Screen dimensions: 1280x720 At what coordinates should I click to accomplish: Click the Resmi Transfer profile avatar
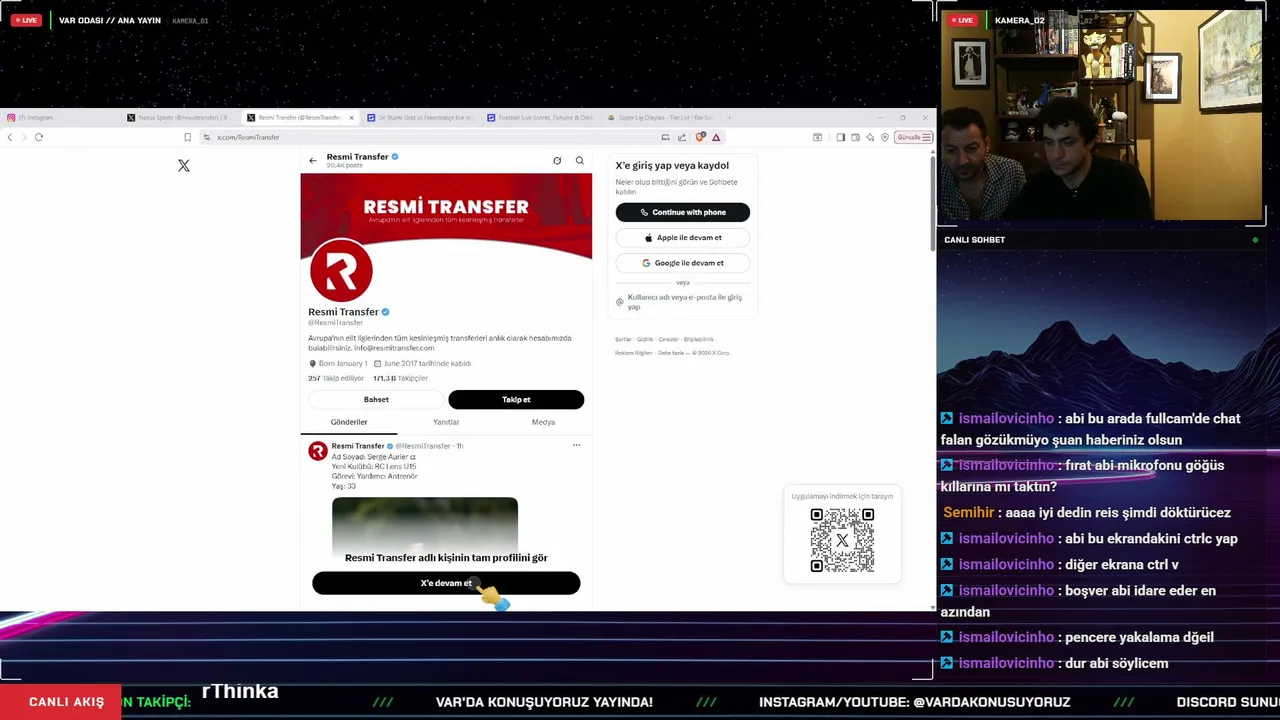coord(341,270)
